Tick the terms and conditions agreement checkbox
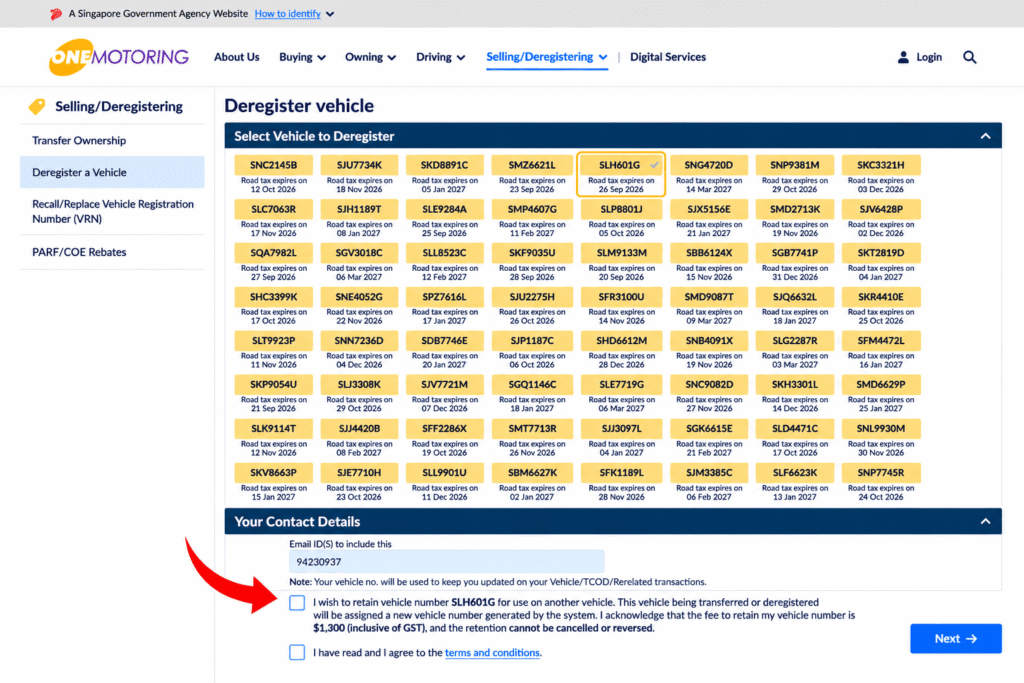The width and height of the screenshot is (1024, 683). [x=297, y=652]
